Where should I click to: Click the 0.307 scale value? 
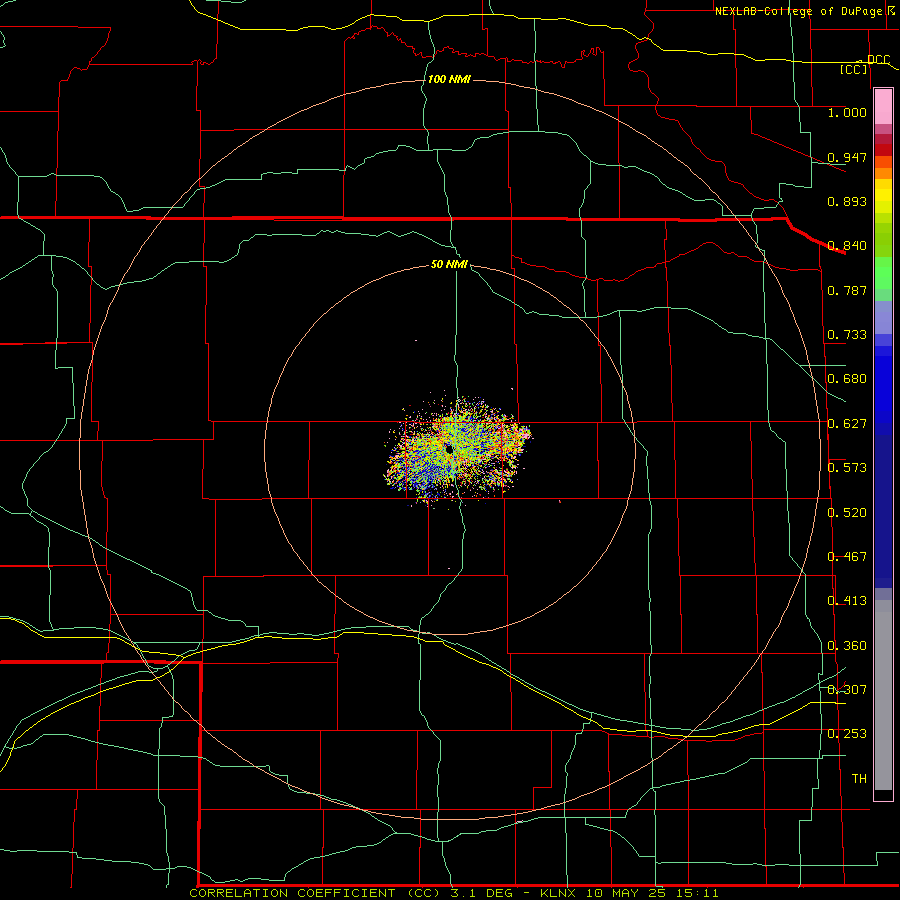tap(847, 690)
